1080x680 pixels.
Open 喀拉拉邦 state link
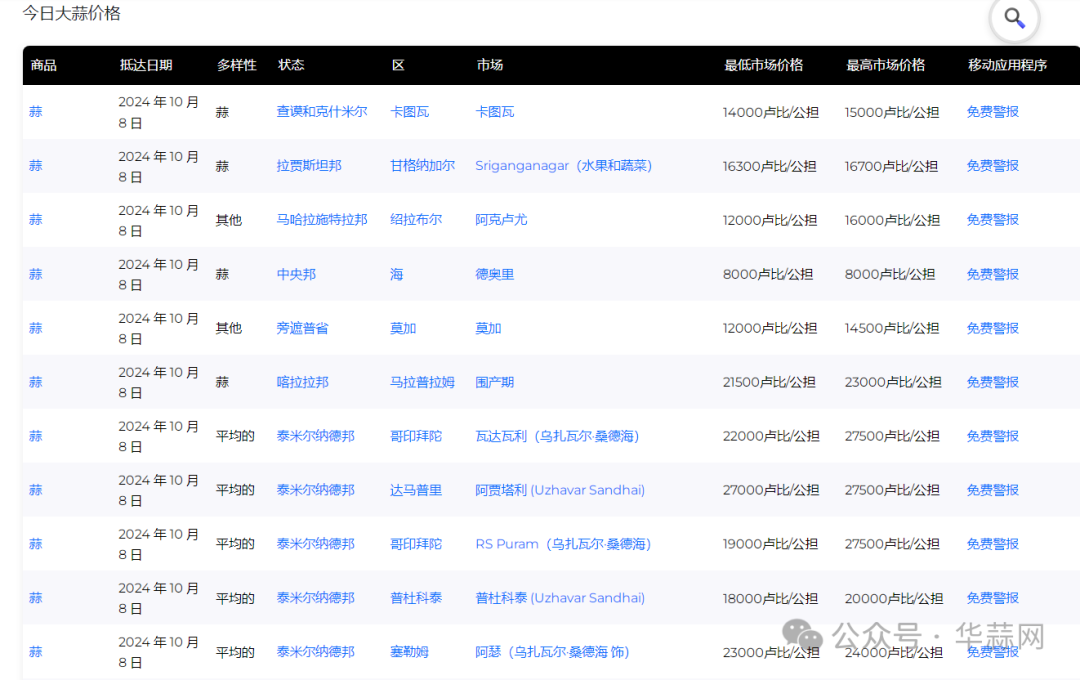click(302, 382)
